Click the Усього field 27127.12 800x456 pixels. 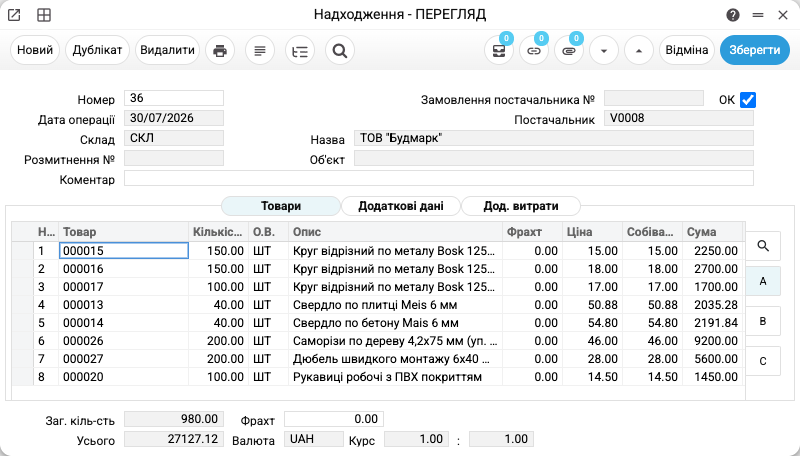coord(174,439)
